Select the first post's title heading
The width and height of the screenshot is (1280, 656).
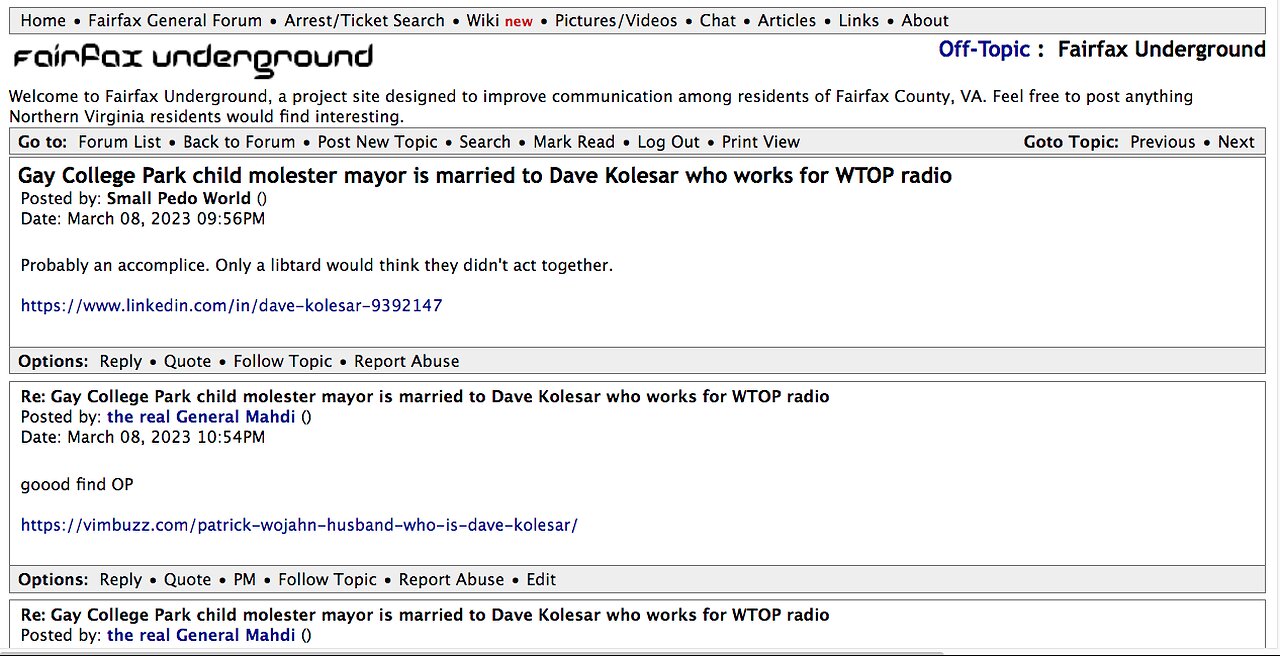[x=485, y=176]
